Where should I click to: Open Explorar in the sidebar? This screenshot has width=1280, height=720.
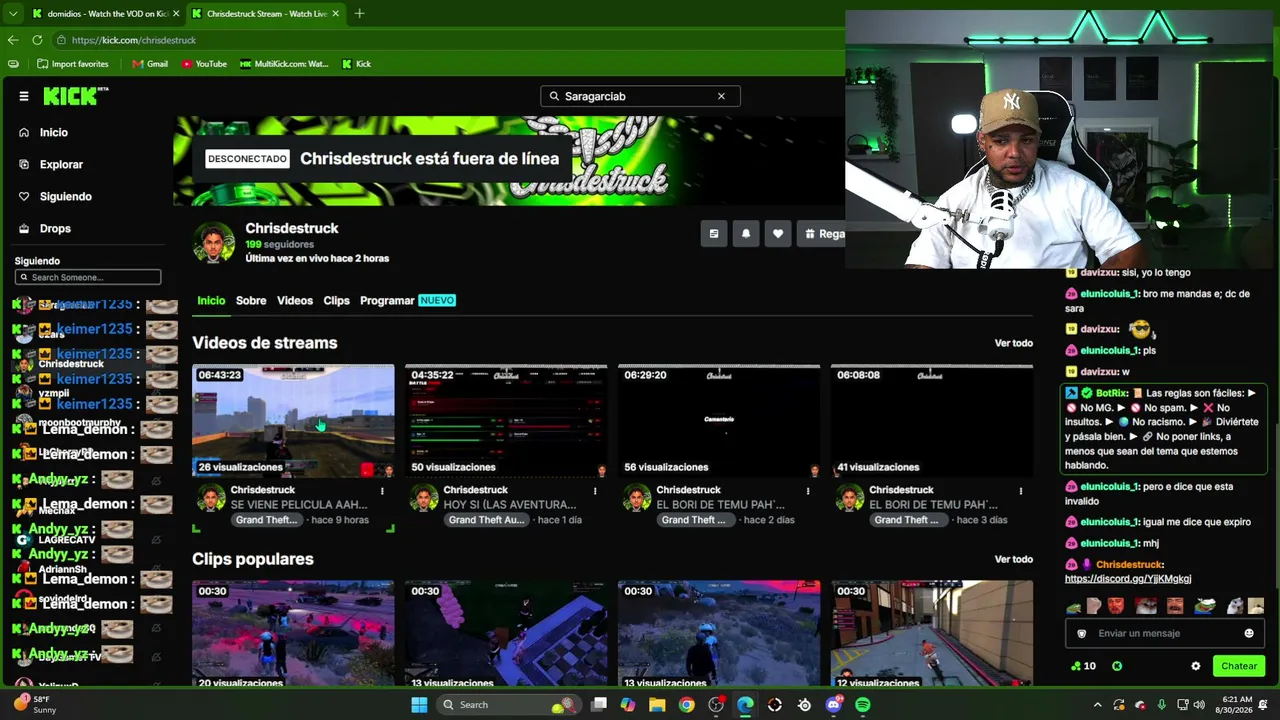pos(61,164)
